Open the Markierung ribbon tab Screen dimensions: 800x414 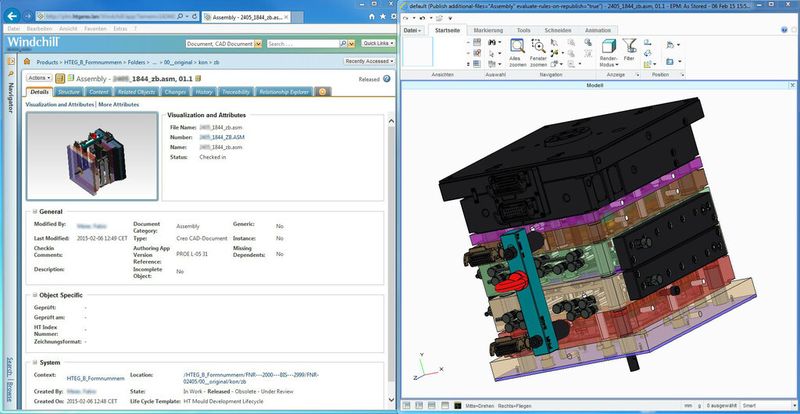click(x=488, y=31)
